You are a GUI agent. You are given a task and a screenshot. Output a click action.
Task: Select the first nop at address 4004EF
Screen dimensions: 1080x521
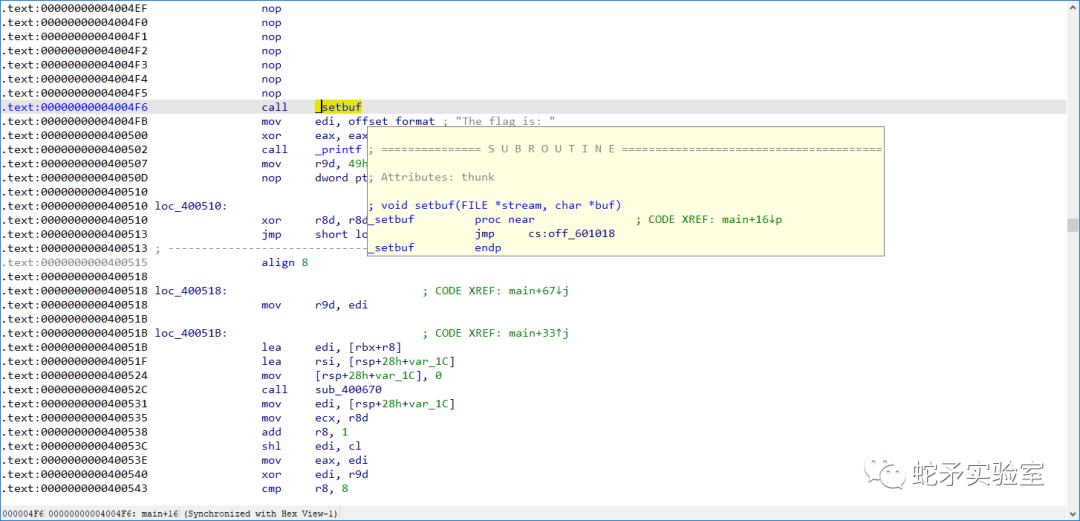coord(271,8)
